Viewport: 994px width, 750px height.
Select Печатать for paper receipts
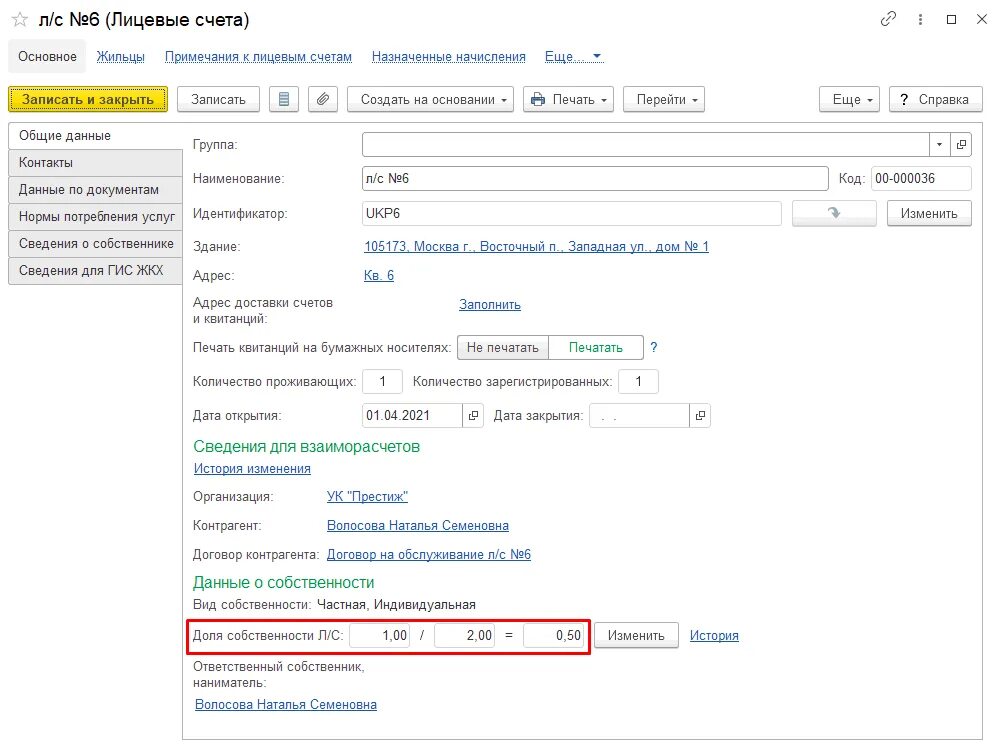(x=596, y=347)
